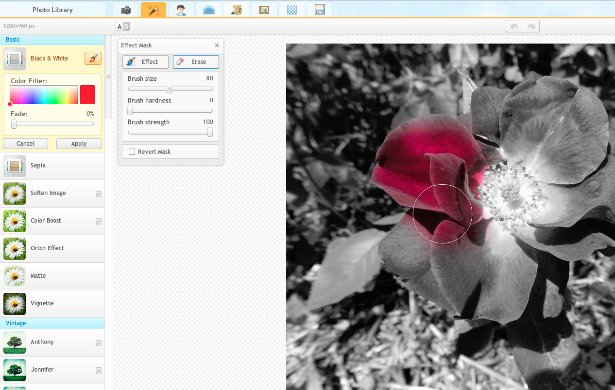The width and height of the screenshot is (615, 390).
Task: Open the portrait retouch tab
Action: coord(181,10)
